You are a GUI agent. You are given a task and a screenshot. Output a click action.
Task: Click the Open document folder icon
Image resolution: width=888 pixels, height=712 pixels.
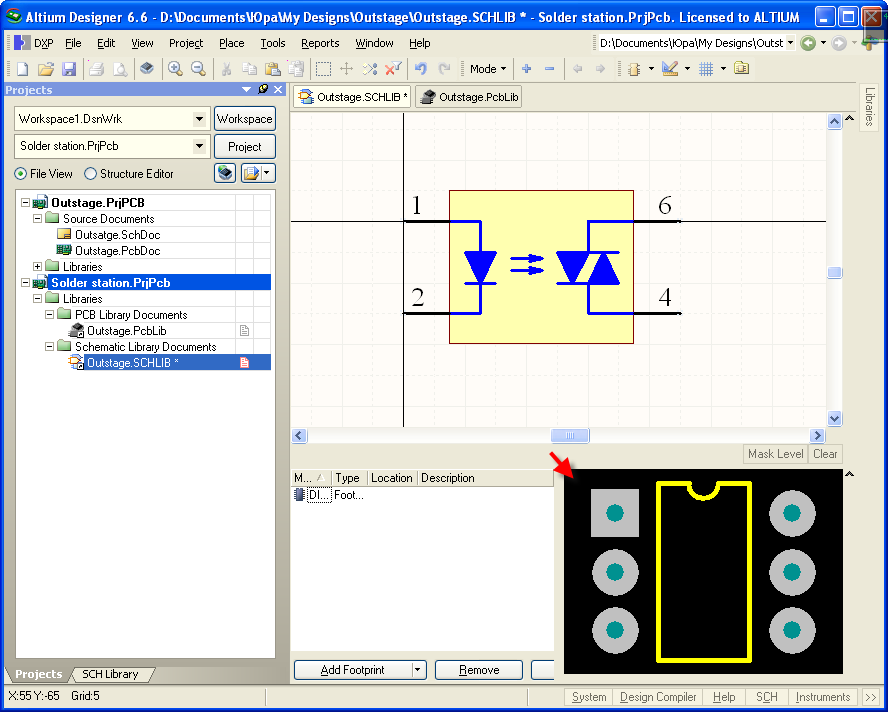[46, 69]
